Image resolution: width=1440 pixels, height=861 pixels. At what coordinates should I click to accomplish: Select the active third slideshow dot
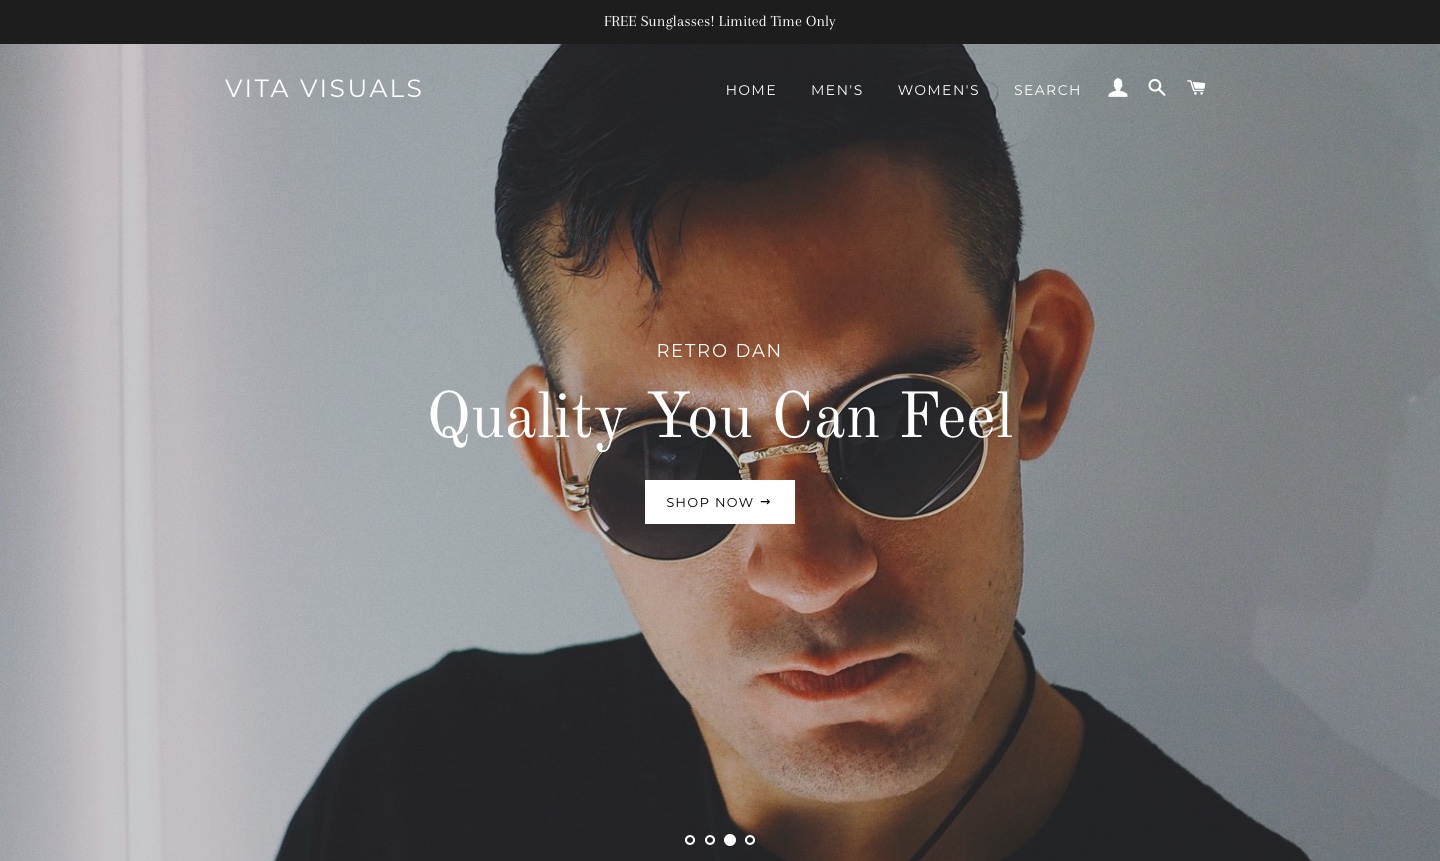[x=730, y=840]
